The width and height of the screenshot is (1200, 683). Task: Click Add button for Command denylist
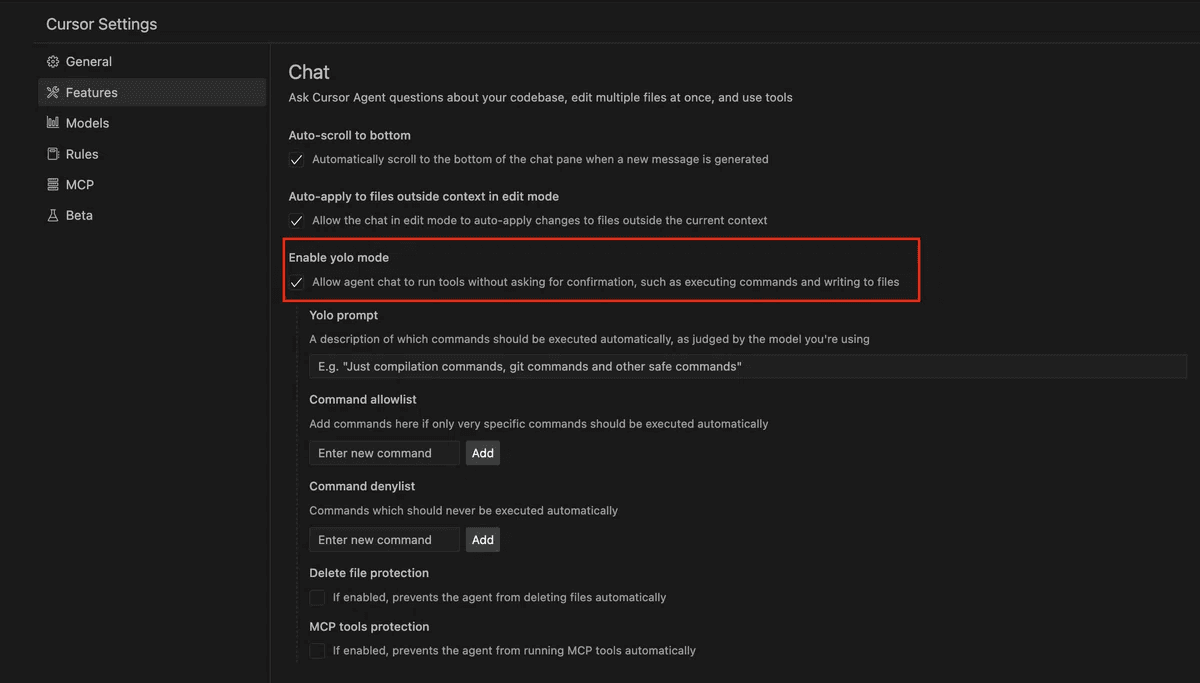coord(483,540)
